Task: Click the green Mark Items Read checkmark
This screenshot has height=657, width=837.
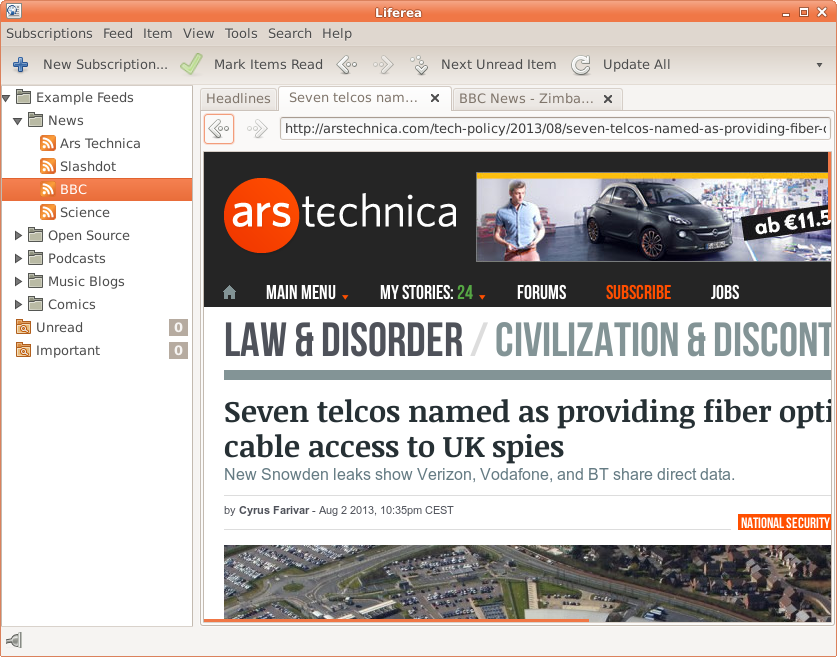Action: click(x=191, y=65)
